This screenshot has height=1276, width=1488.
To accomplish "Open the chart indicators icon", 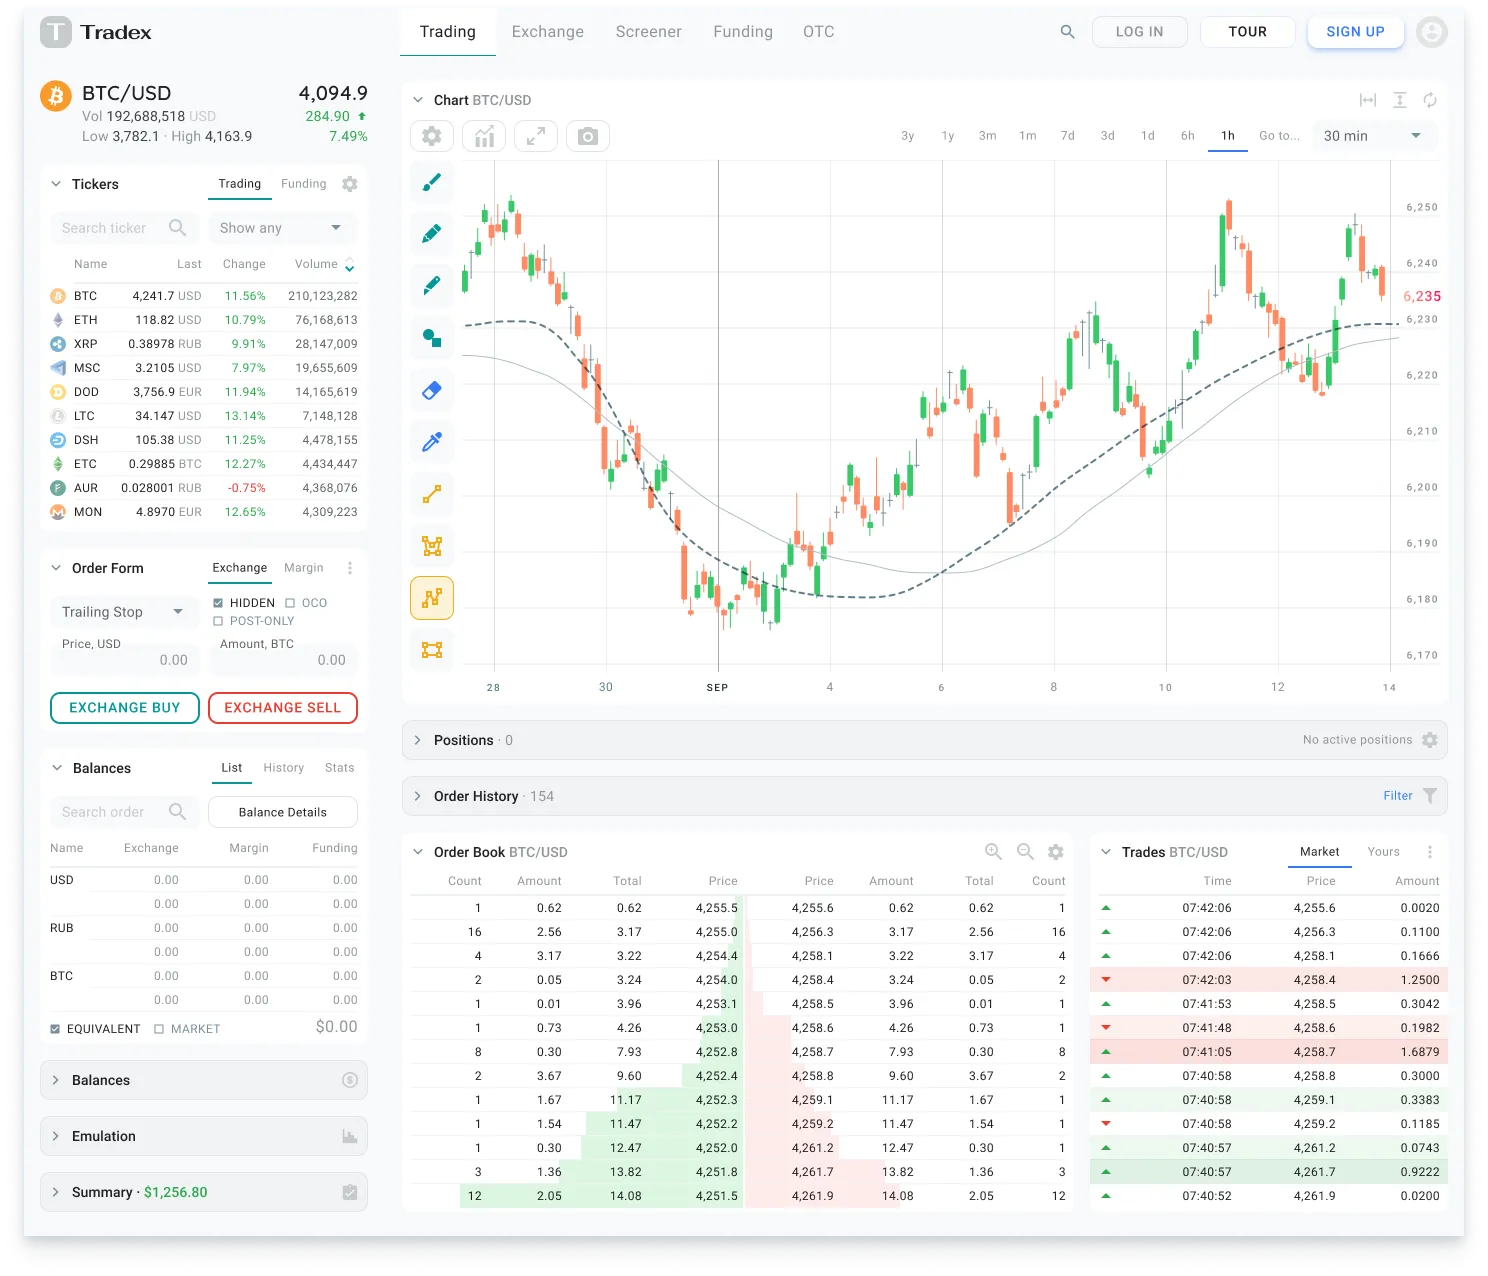I will 484,136.
